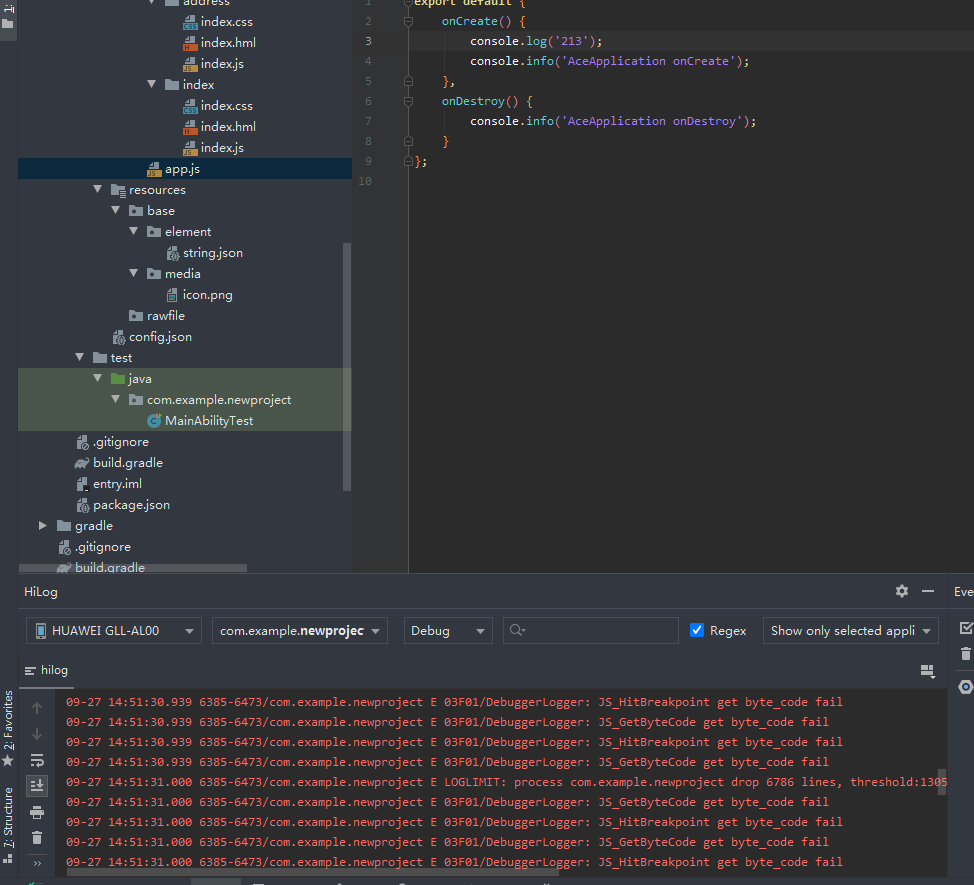Collapse the index folder

tap(152, 84)
